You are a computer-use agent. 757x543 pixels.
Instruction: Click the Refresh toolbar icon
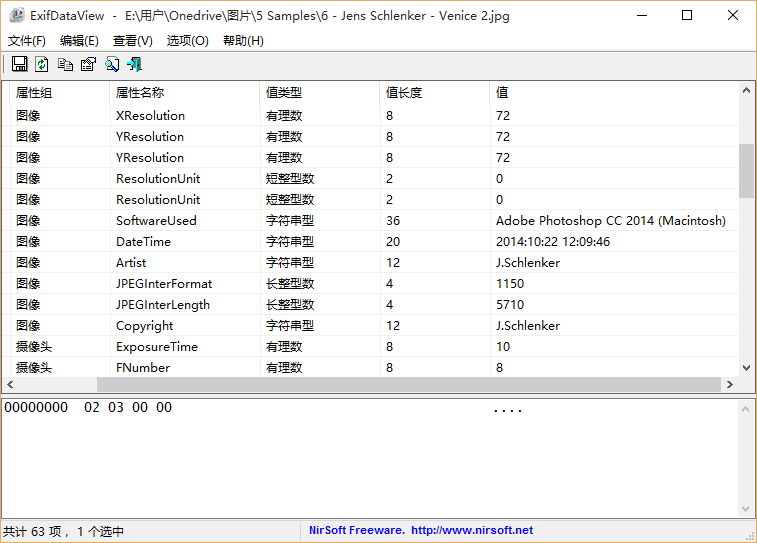click(42, 64)
